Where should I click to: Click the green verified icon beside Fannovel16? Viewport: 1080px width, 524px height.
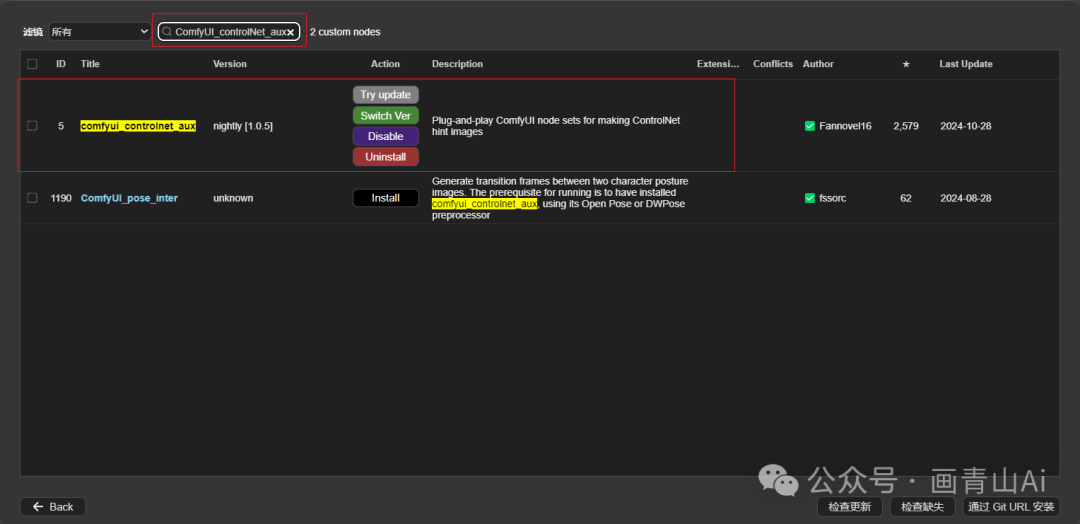810,126
